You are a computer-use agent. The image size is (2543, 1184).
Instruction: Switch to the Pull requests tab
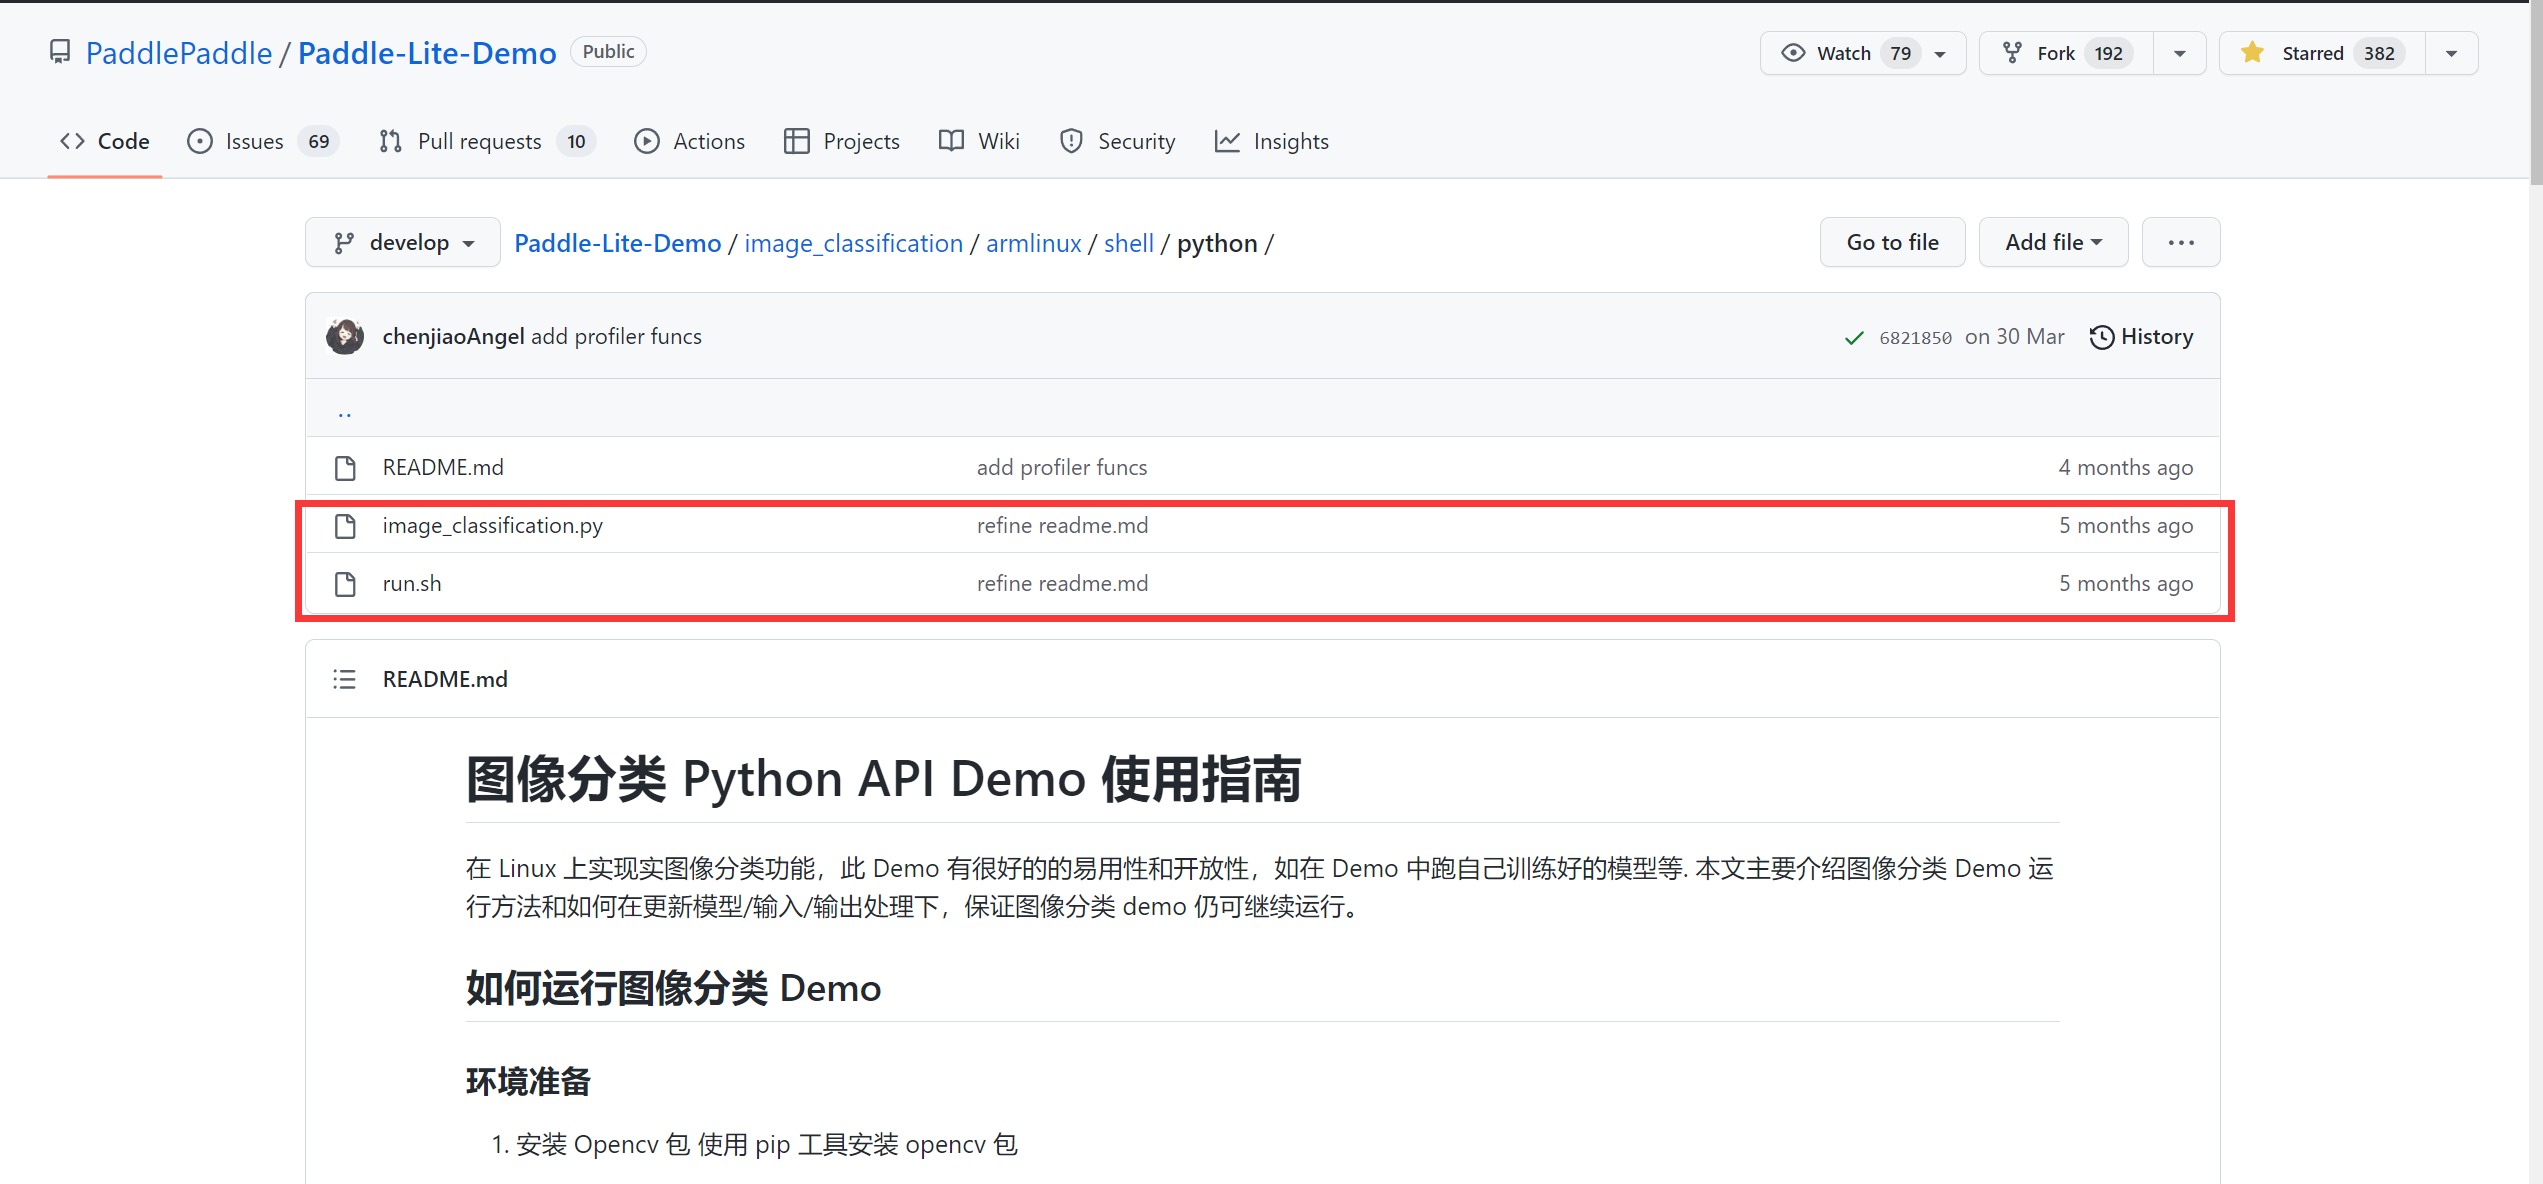pyautogui.click(x=478, y=141)
